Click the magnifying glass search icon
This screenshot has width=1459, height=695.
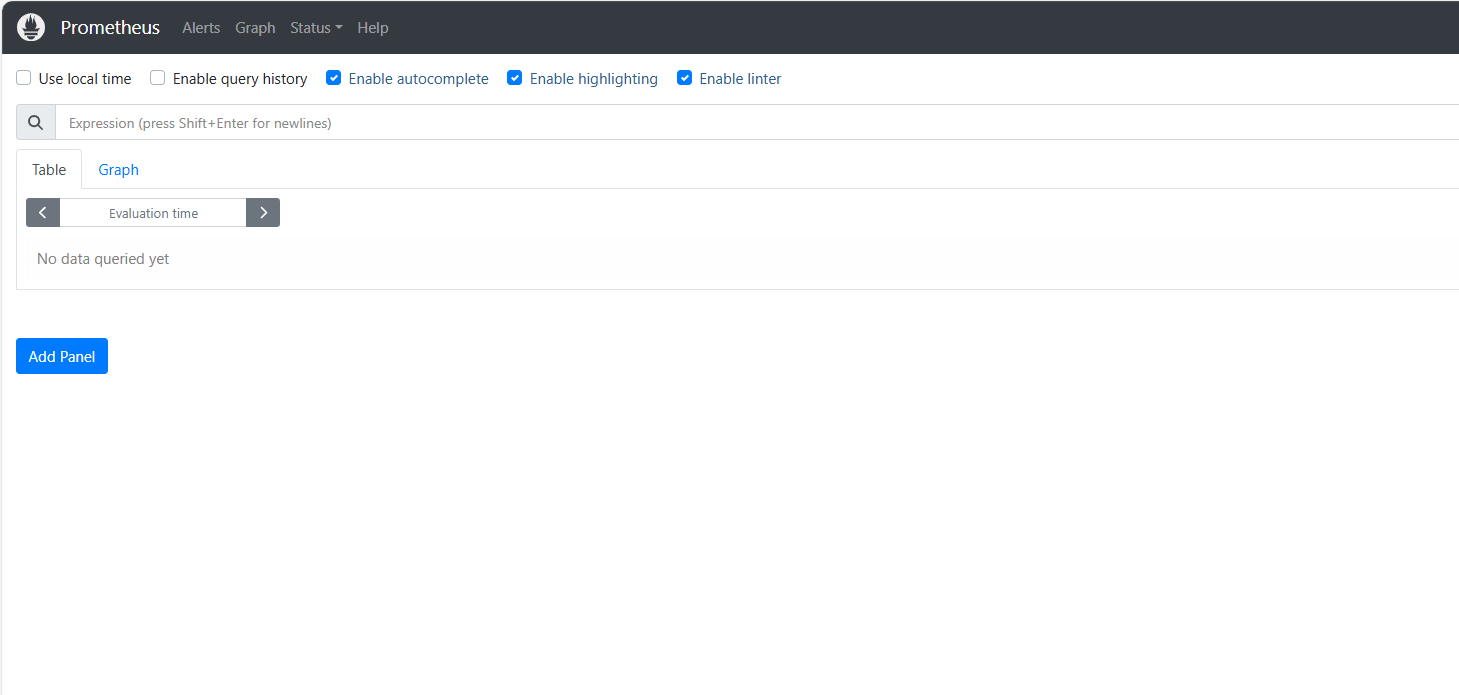(36, 123)
